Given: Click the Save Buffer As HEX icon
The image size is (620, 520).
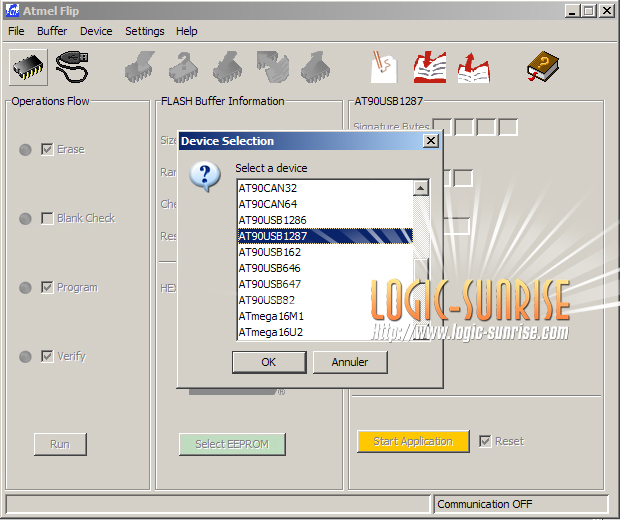Looking at the screenshot, I should [474, 67].
